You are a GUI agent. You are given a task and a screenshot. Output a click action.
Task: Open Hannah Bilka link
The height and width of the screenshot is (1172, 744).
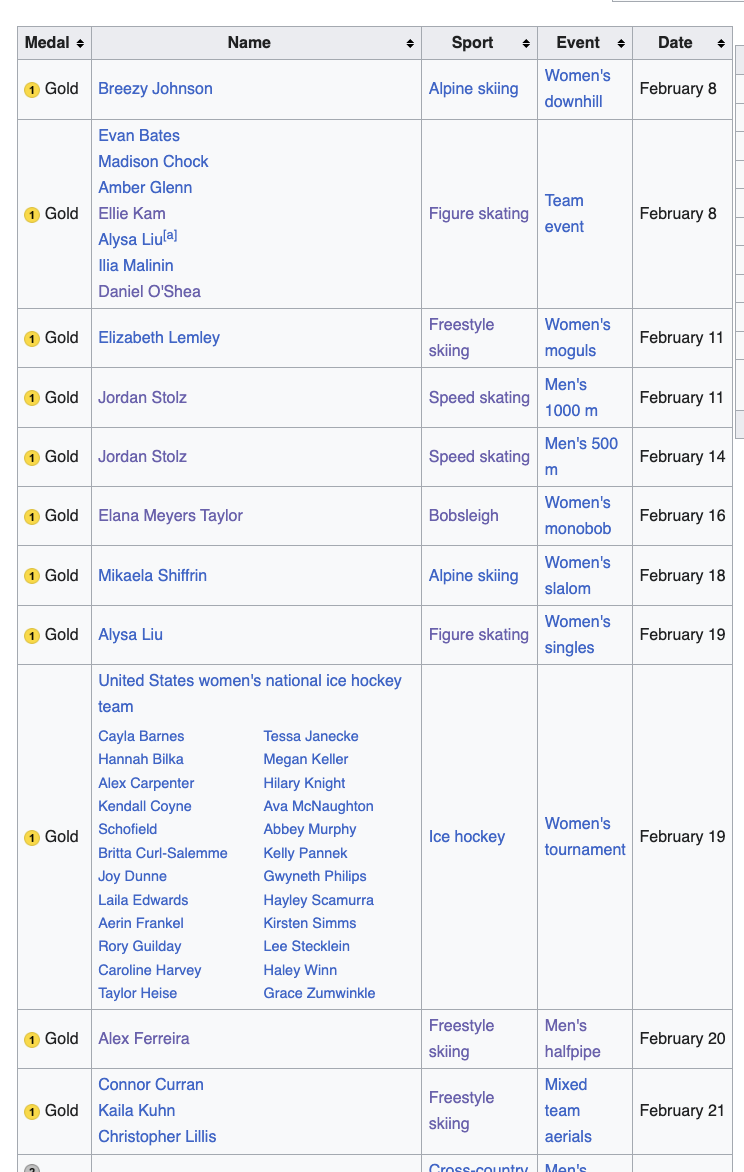(141, 759)
